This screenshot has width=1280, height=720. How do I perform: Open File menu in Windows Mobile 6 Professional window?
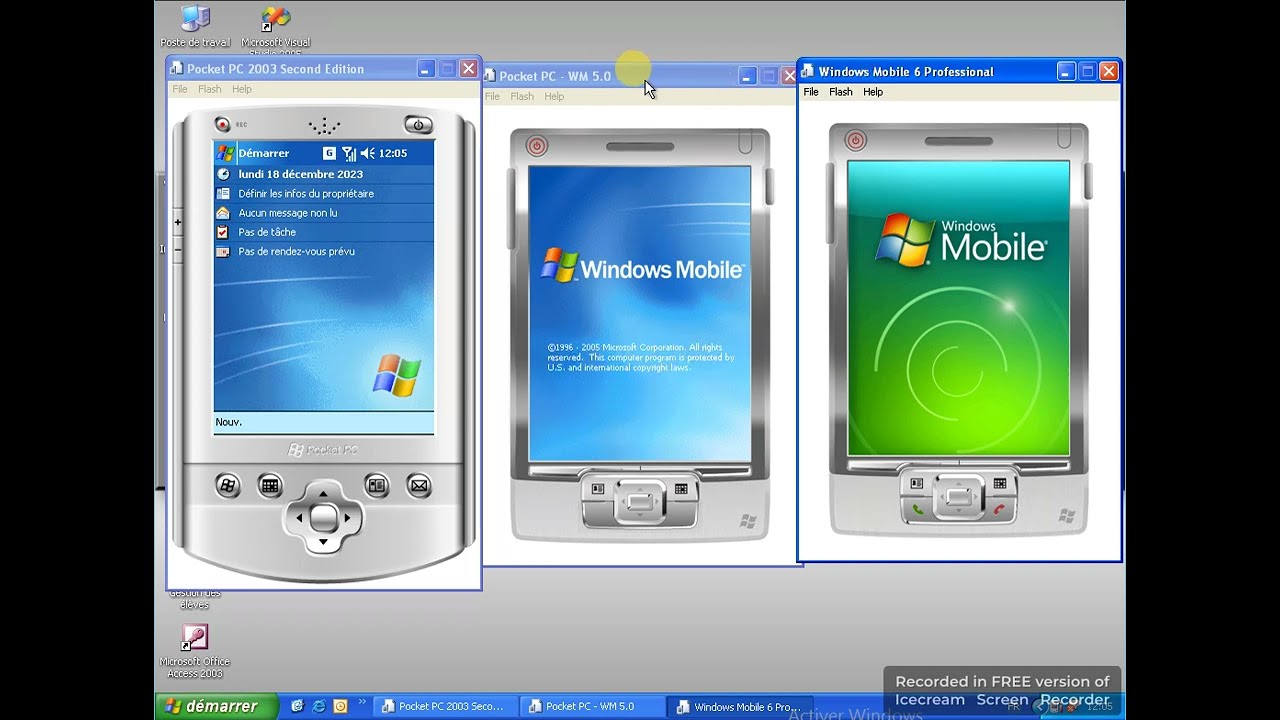pyautogui.click(x=811, y=92)
